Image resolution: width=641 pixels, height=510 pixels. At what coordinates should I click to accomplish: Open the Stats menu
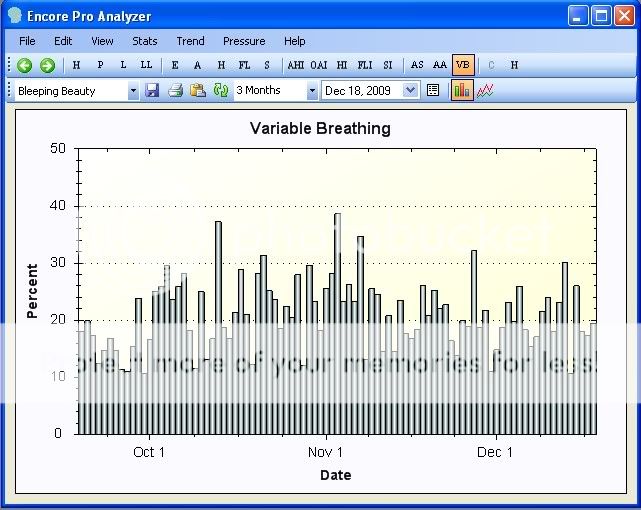click(144, 41)
